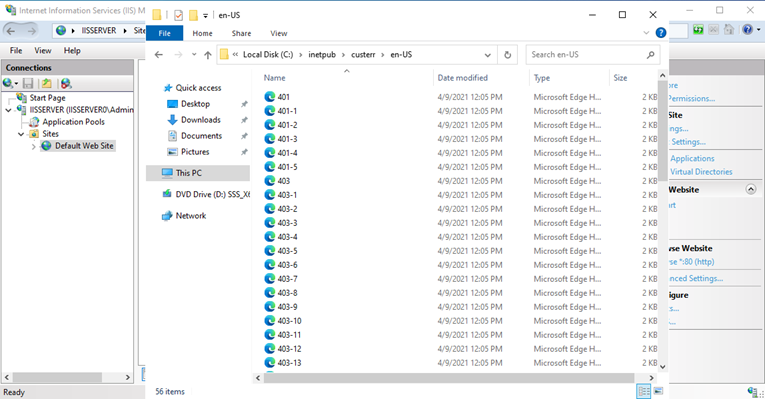Collapse the Sites tree node in IIS
The height and width of the screenshot is (399, 765).
pos(21,134)
